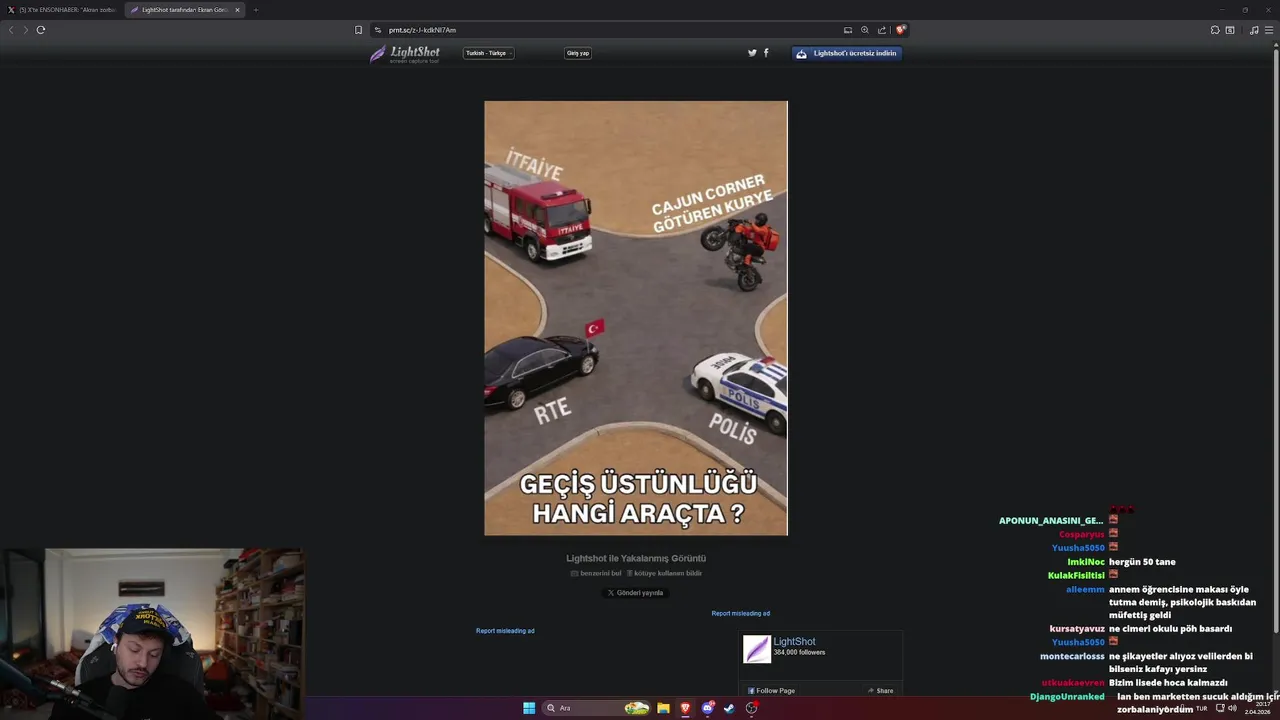Open network status tray icon
This screenshot has height=720, width=1280.
(x=1220, y=708)
